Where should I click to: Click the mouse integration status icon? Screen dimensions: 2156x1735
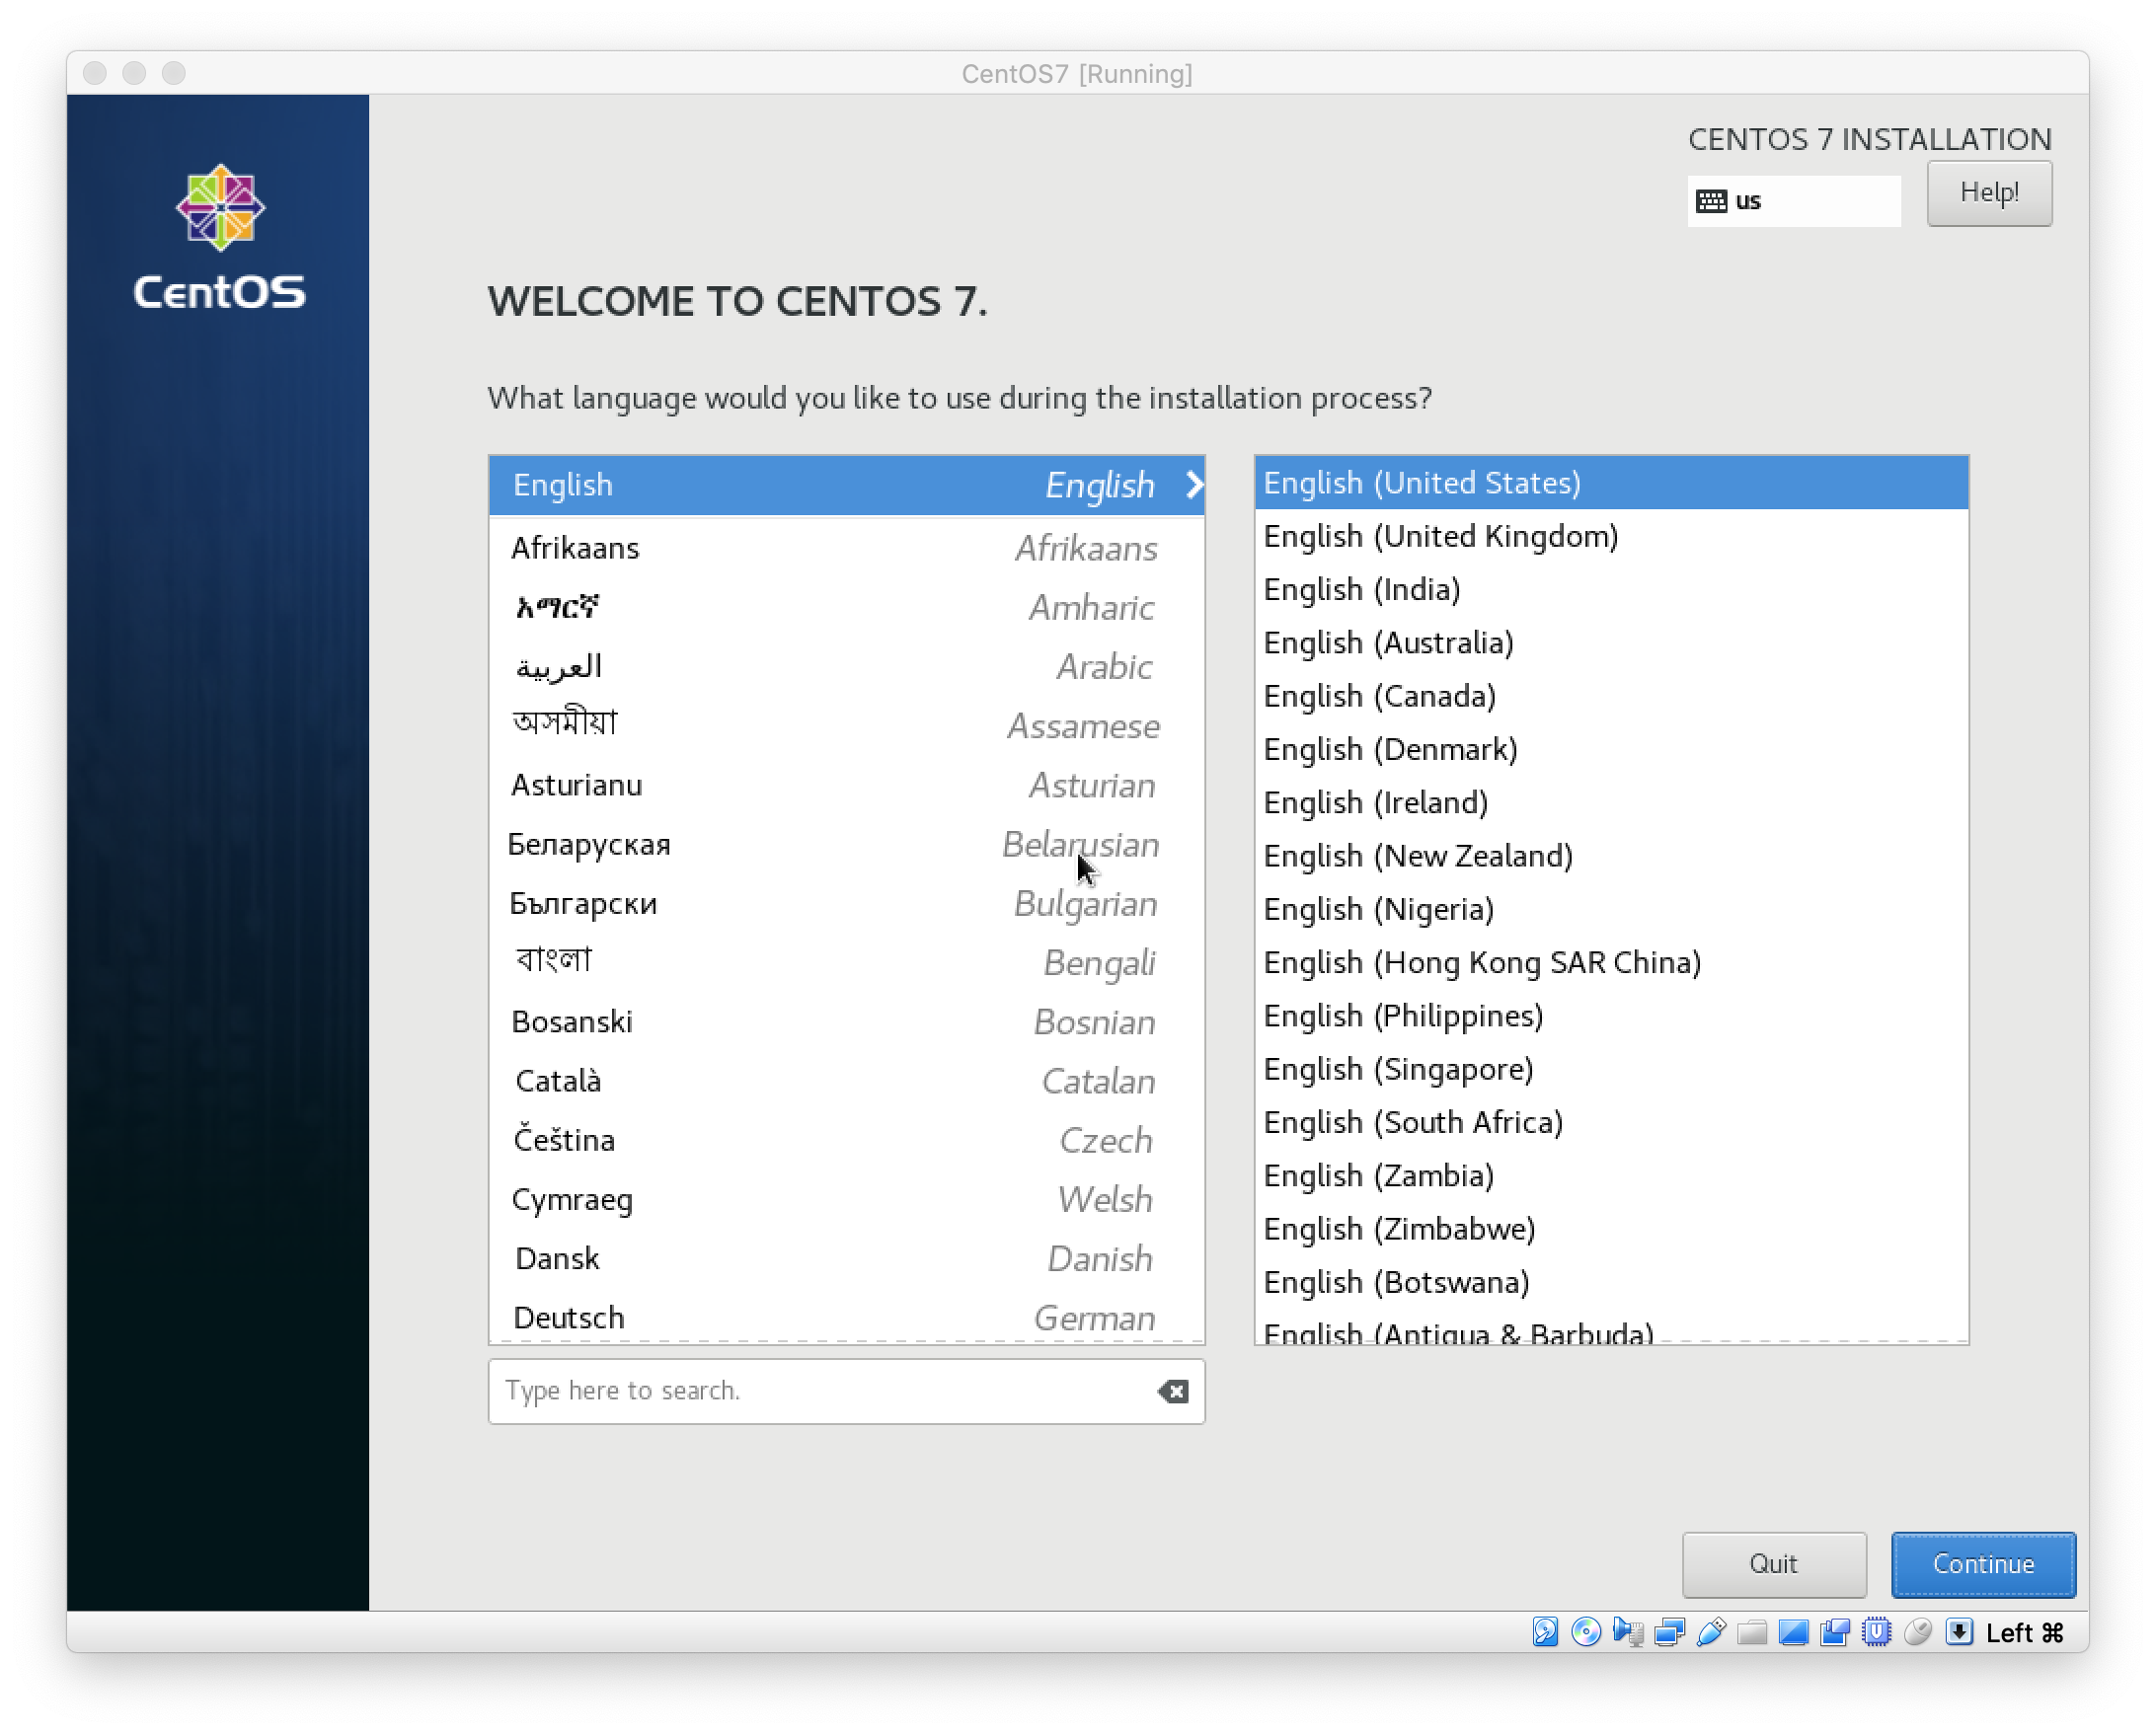coord(1918,1632)
